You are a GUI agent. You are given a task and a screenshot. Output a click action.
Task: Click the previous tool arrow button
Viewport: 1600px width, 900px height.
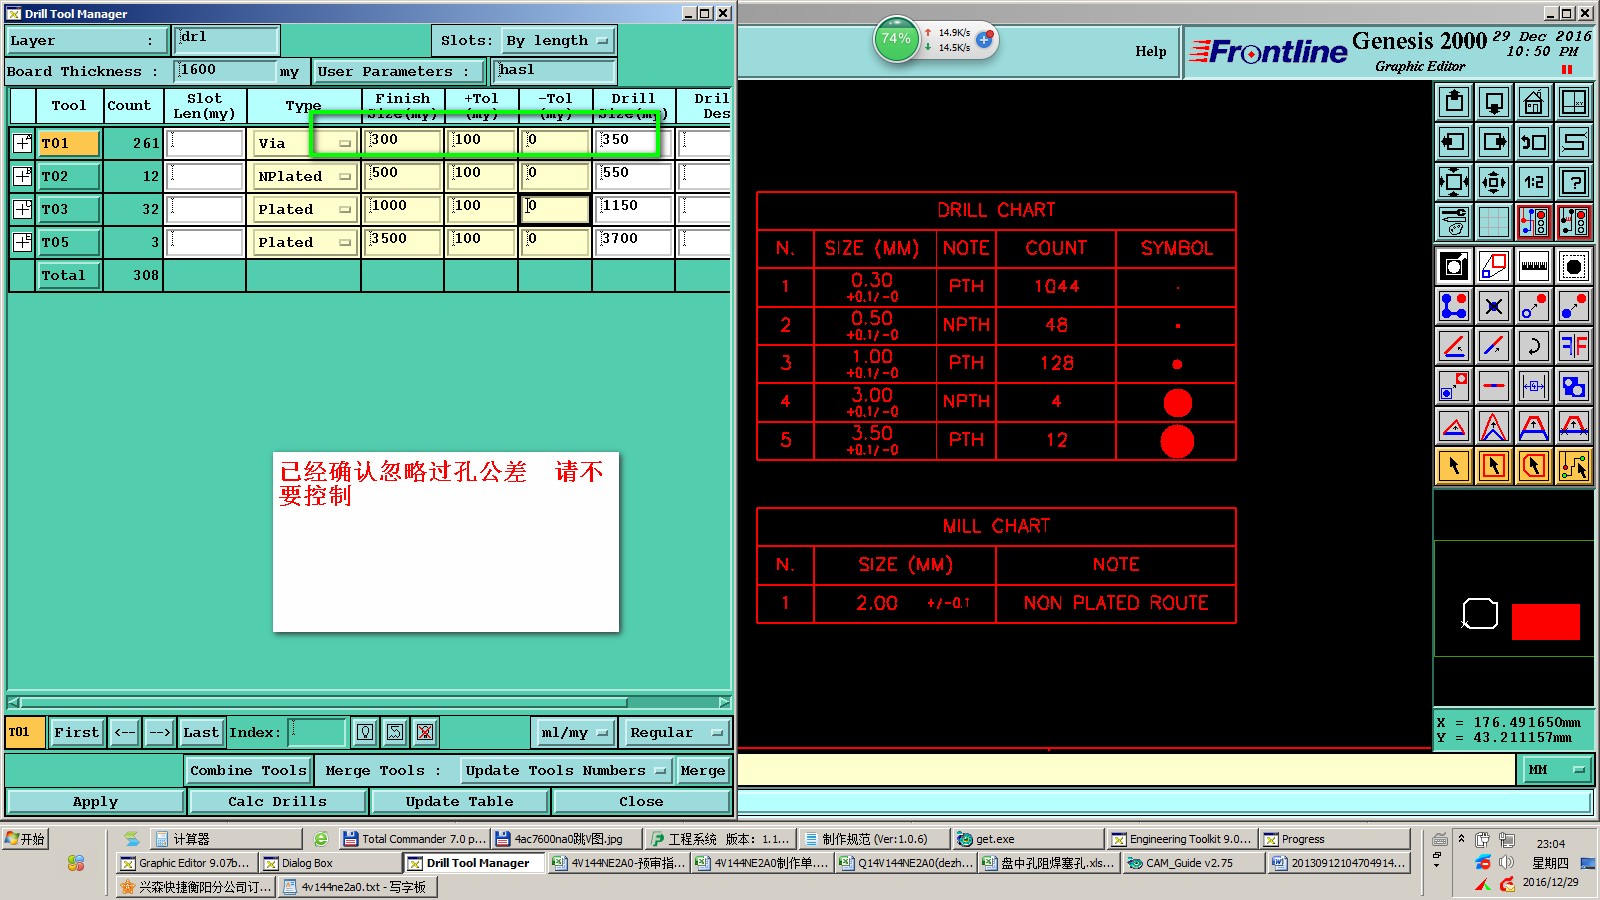tap(125, 733)
